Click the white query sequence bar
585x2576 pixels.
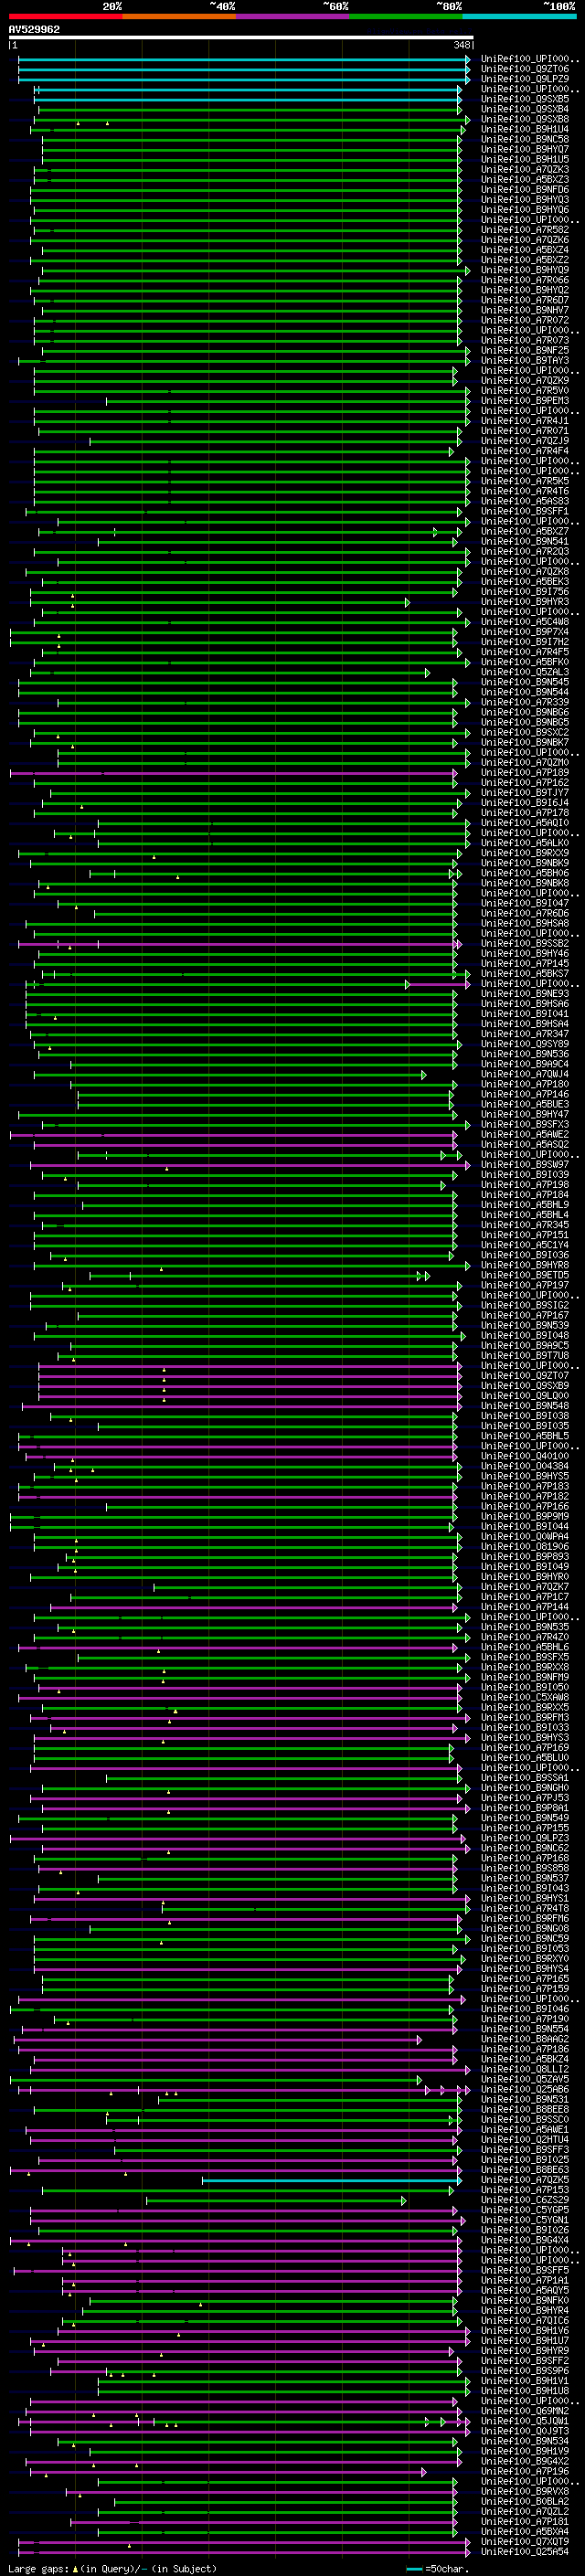click(241, 38)
